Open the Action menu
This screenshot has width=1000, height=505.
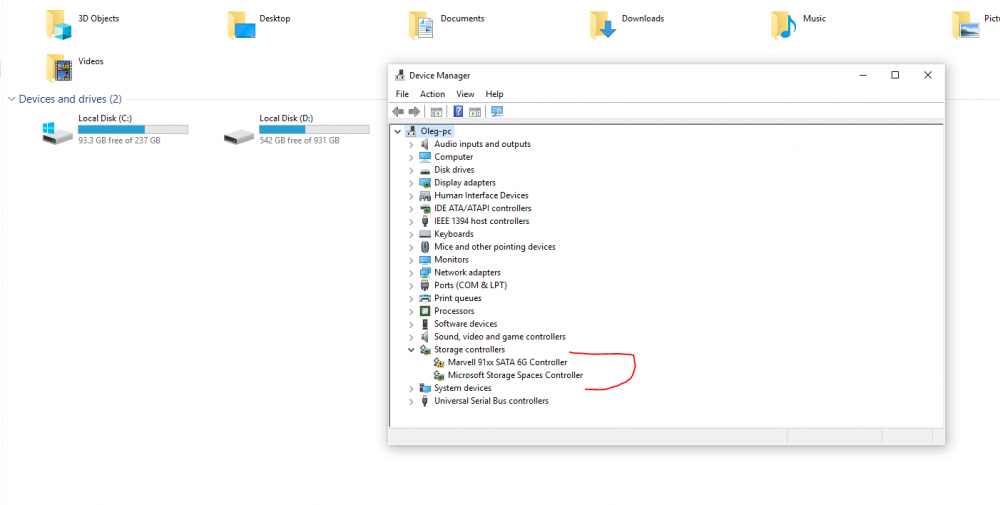432,94
